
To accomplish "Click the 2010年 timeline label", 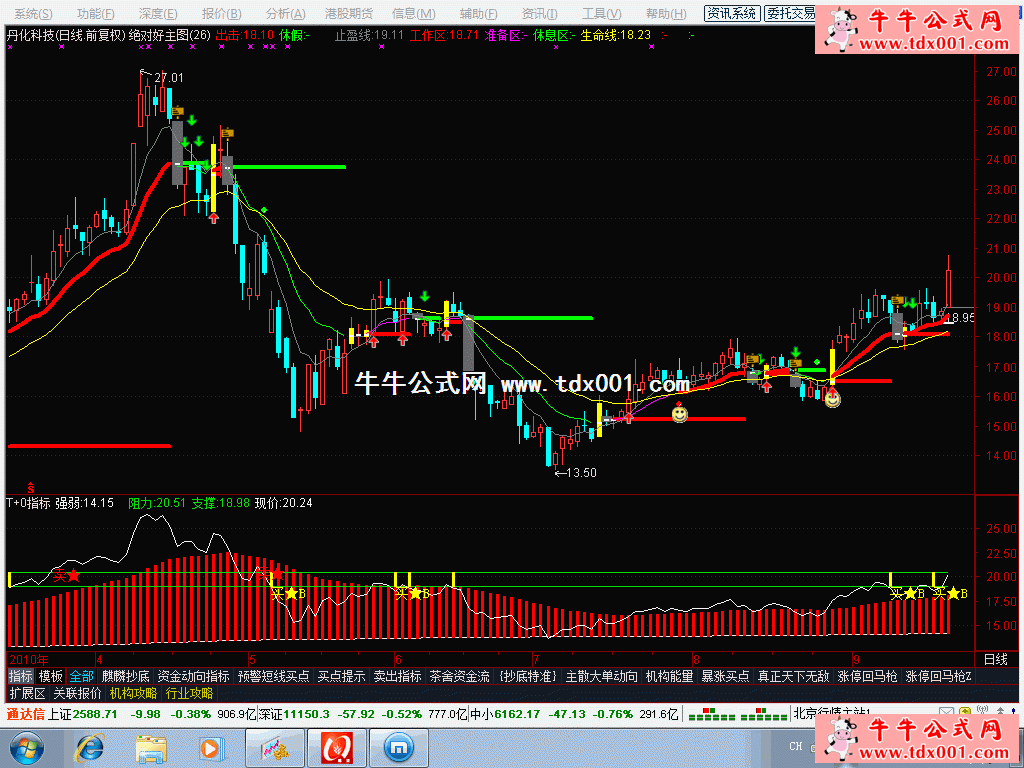I will pyautogui.click(x=29, y=660).
